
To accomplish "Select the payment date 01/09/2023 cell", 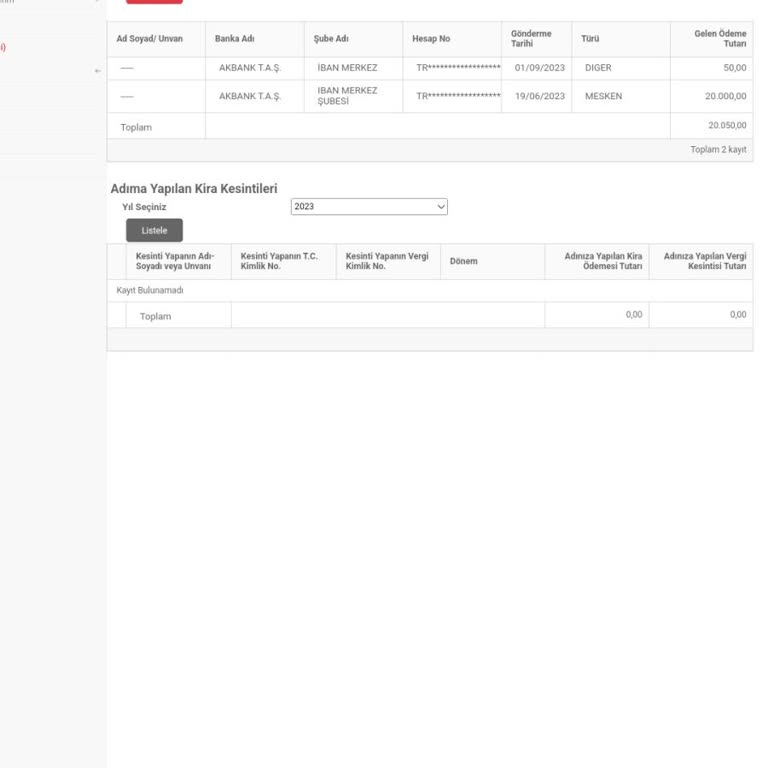I will (539, 68).
